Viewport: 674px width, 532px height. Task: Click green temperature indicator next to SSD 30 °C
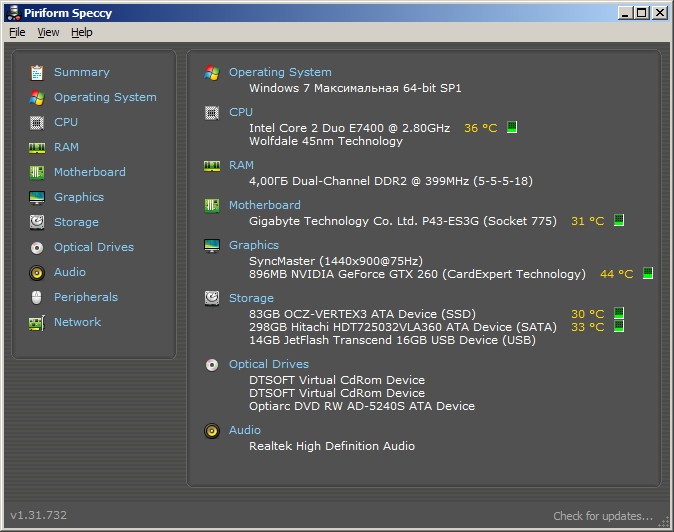pos(619,313)
